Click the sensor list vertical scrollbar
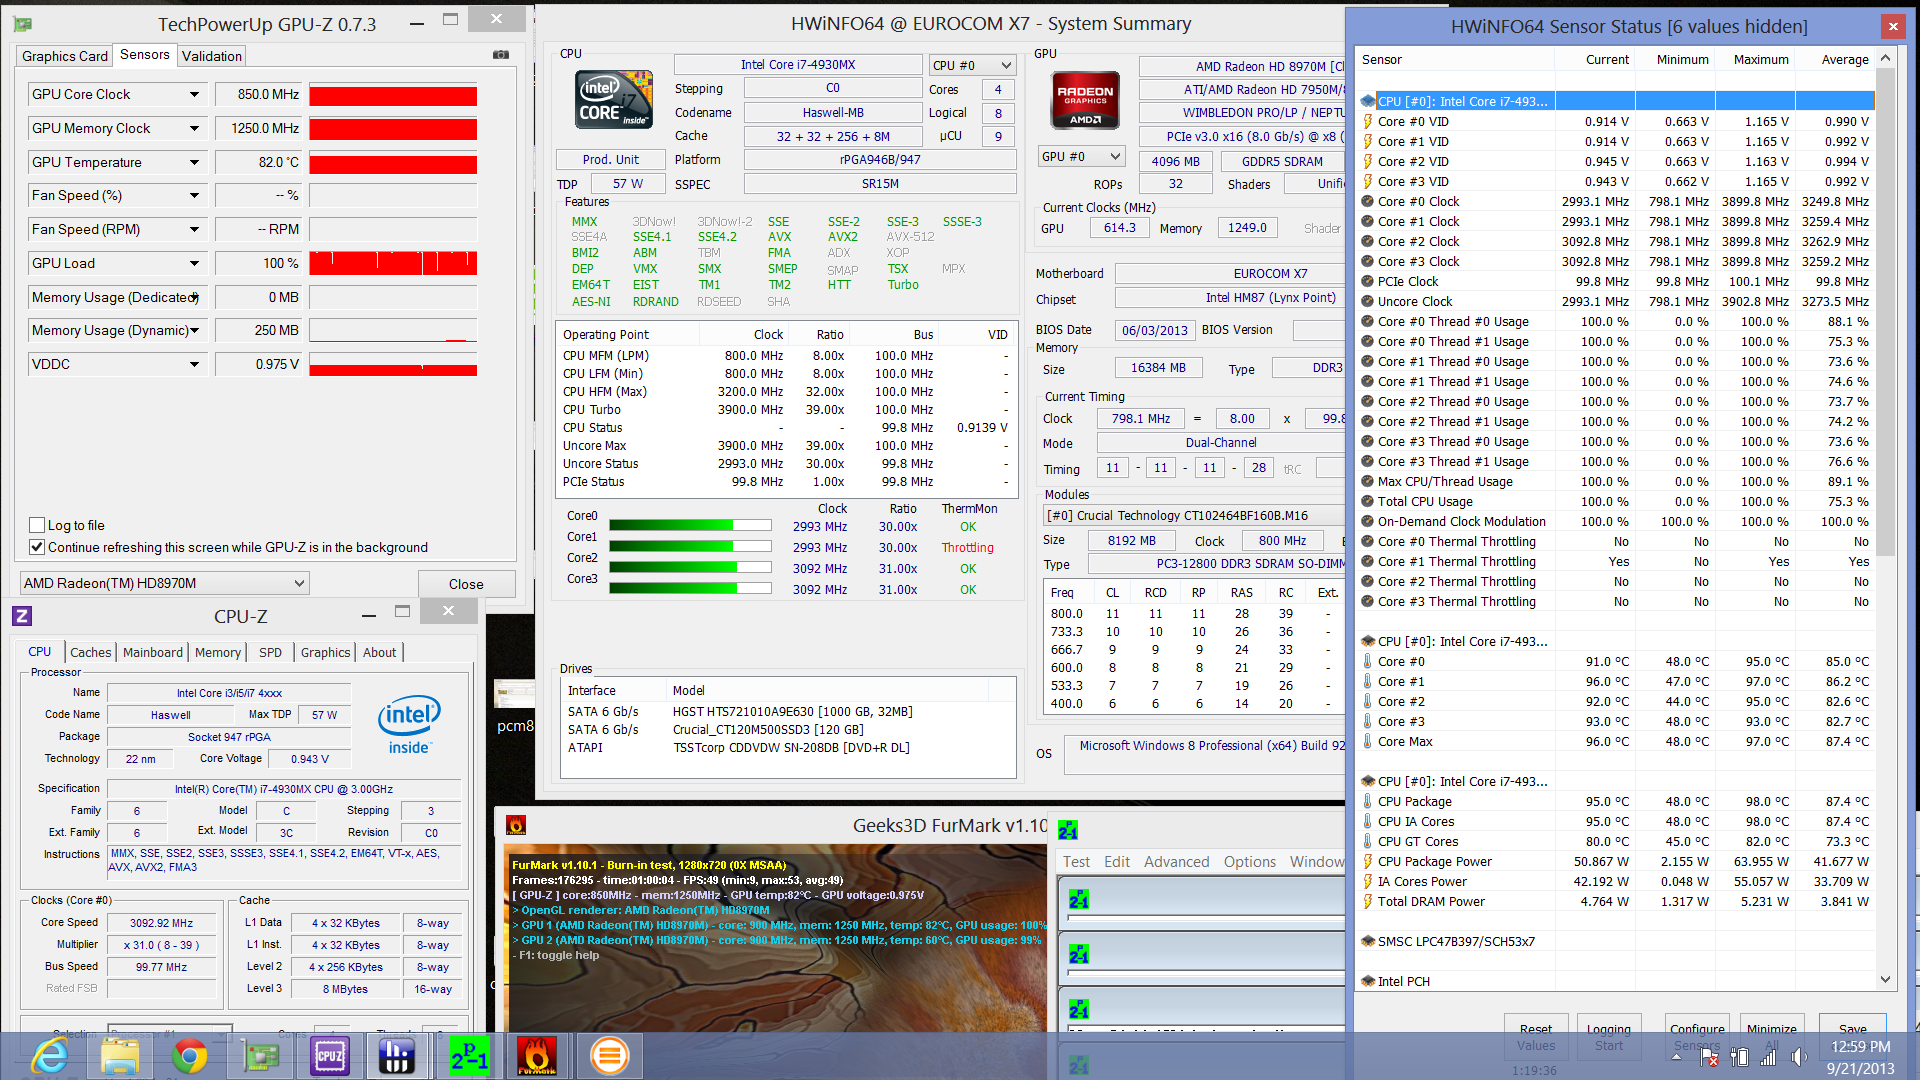1920x1080 pixels. (x=1885, y=310)
